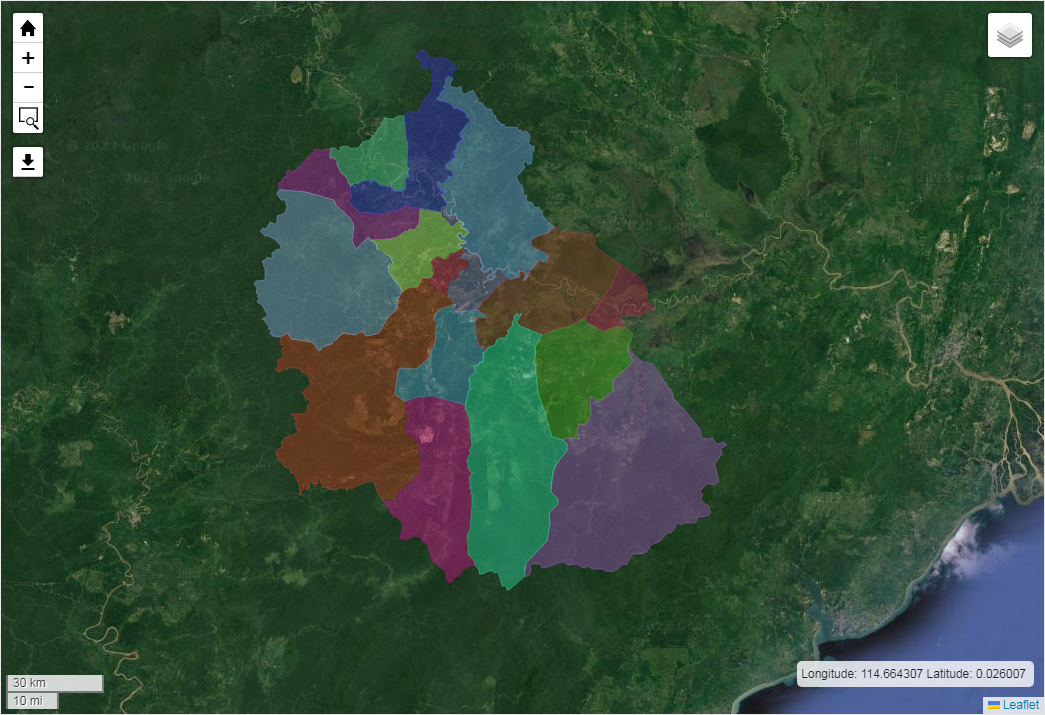This screenshot has height=715, width=1045.
Task: Activate the zoom-to-box magnifier tool
Action: 28,118
